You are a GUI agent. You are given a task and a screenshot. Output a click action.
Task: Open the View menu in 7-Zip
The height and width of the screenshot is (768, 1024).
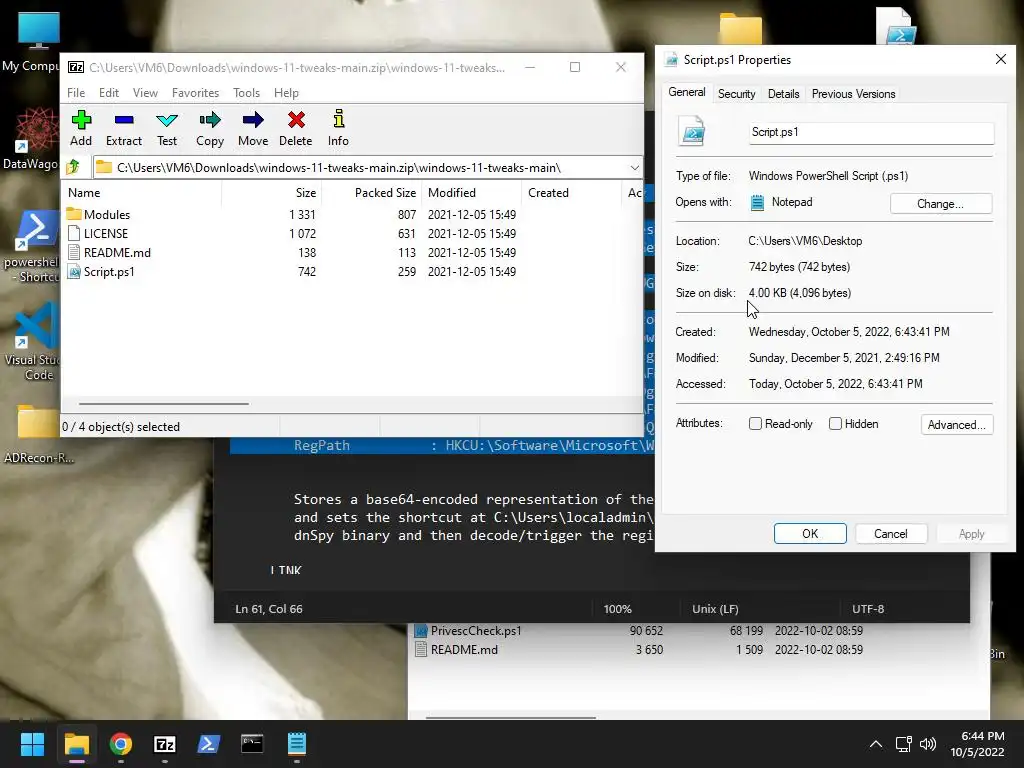coord(145,93)
